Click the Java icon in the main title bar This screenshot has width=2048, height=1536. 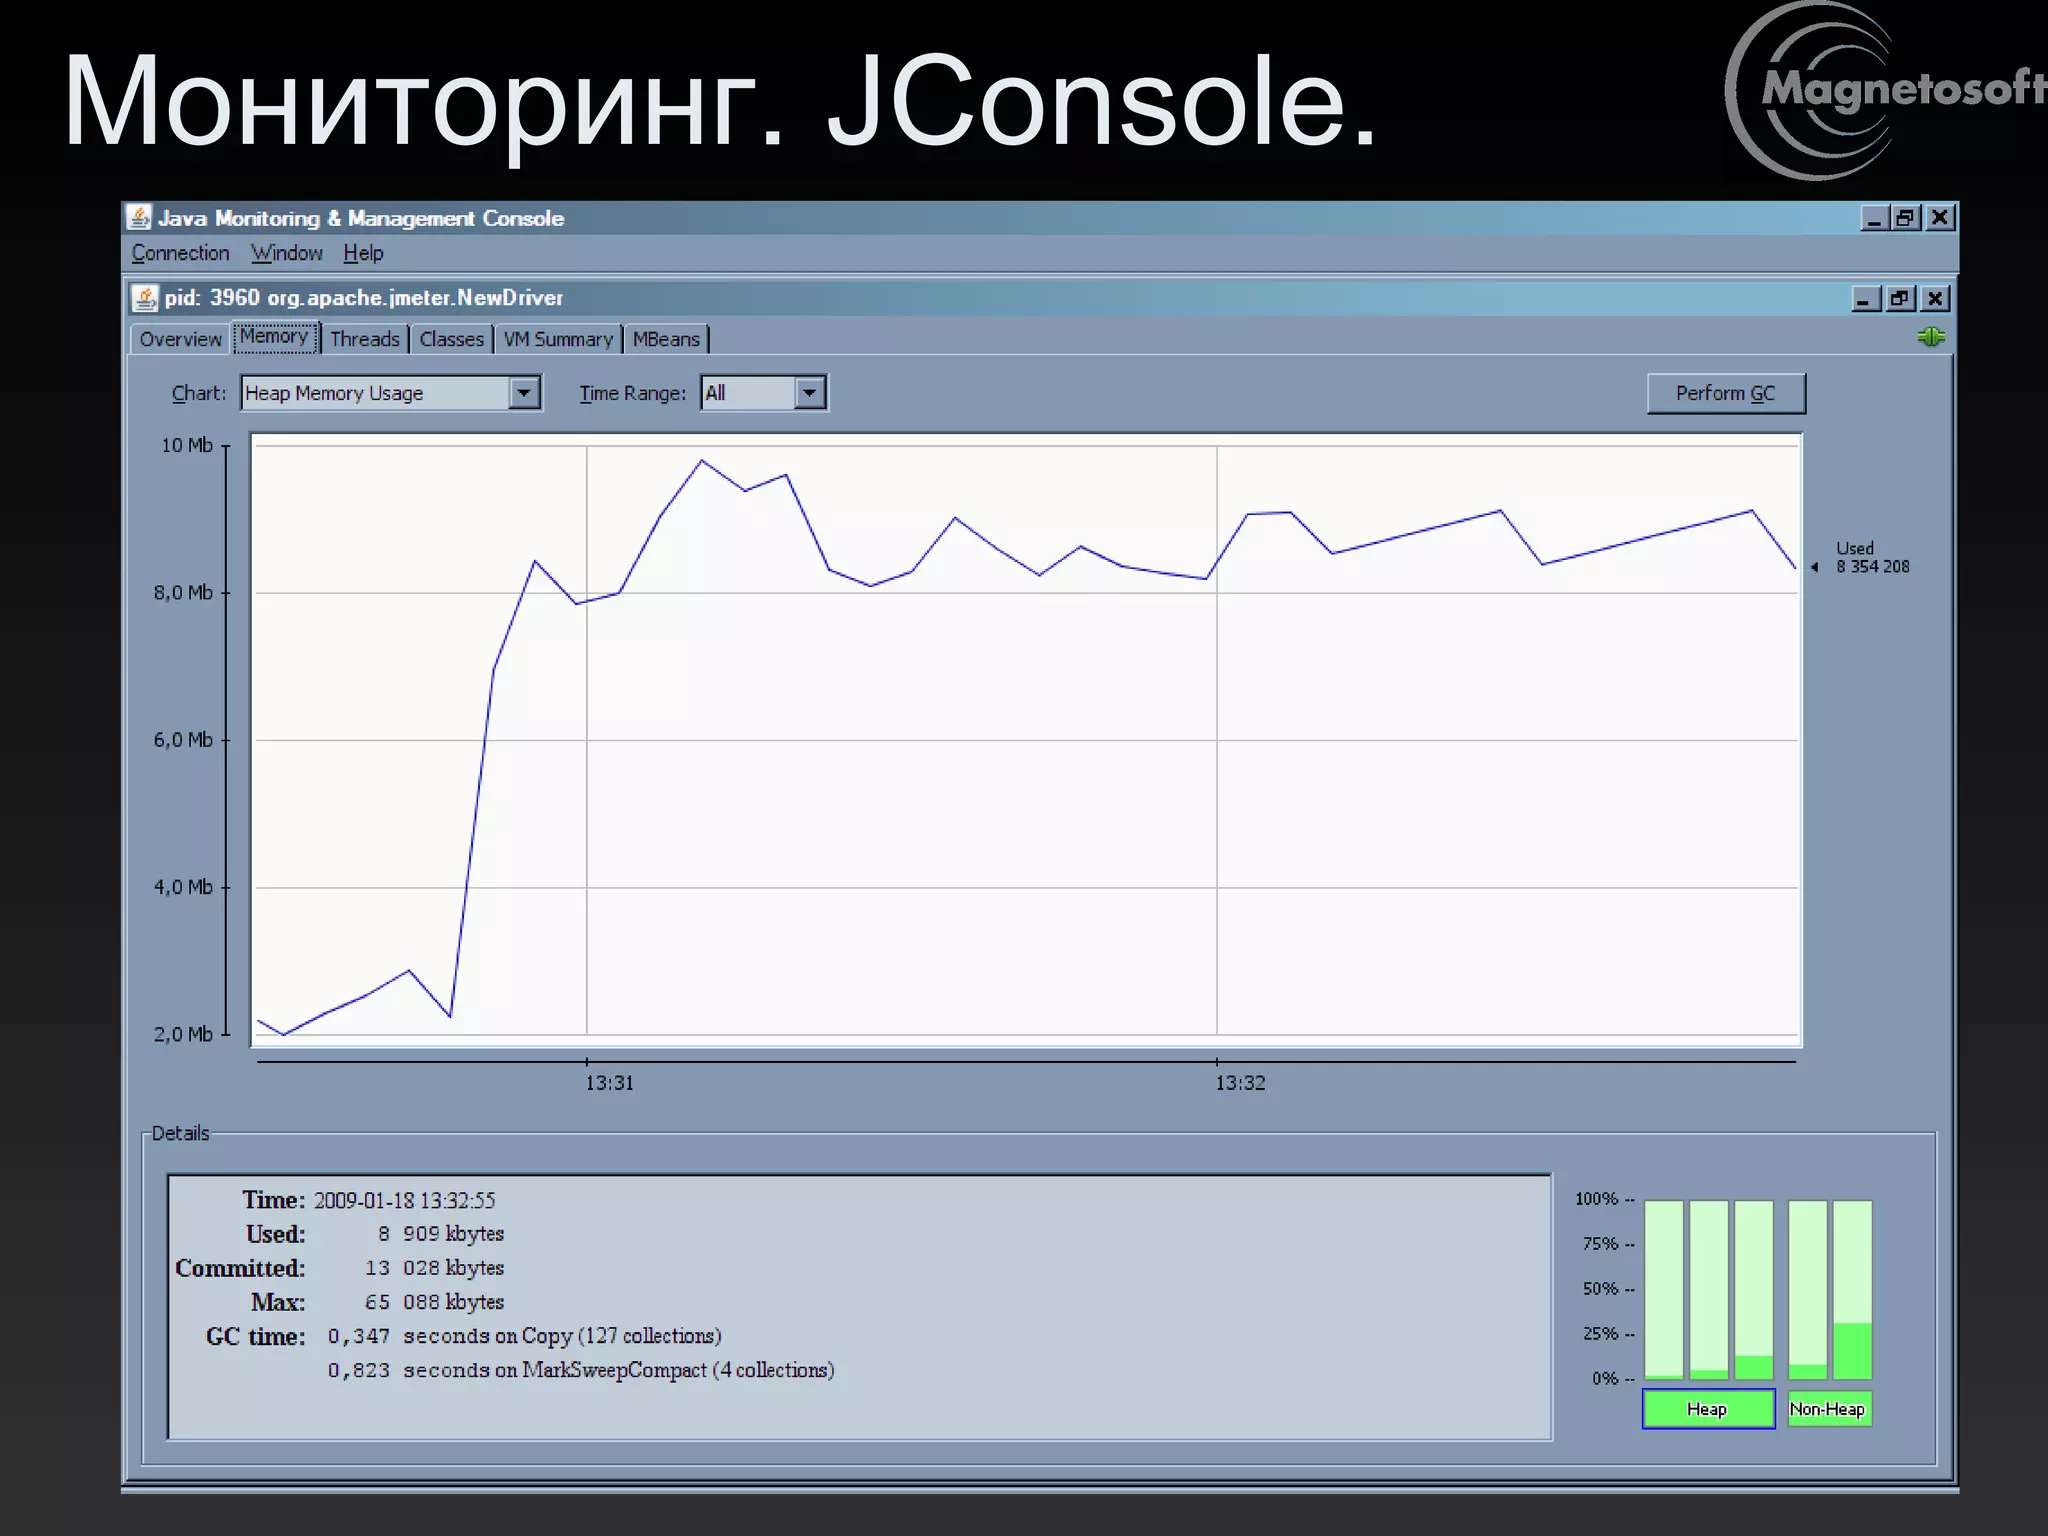140,217
